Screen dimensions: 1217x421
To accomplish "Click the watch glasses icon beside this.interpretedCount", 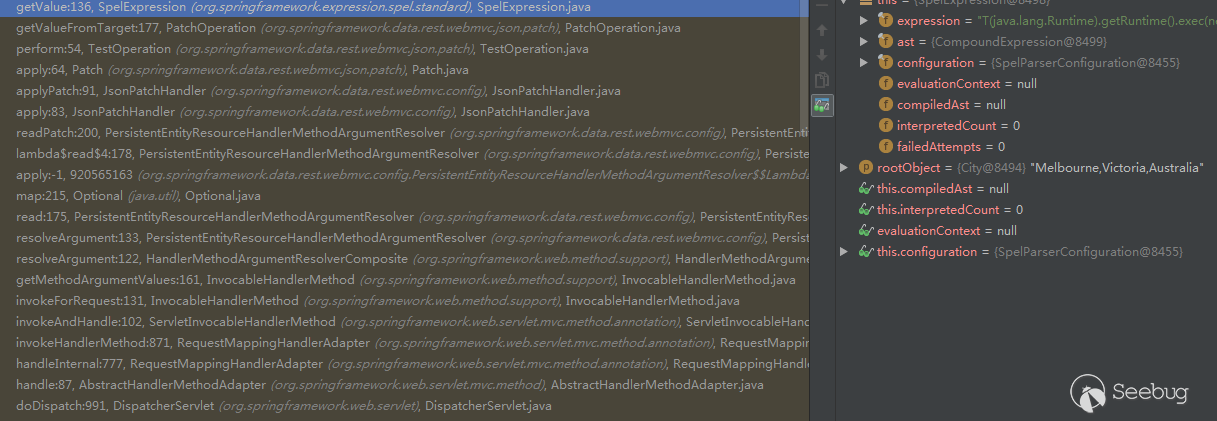I will (866, 210).
